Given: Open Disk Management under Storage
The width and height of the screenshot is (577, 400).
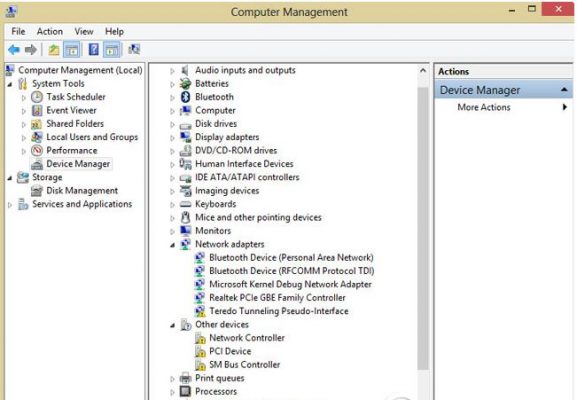Looking at the screenshot, I should tap(82, 190).
